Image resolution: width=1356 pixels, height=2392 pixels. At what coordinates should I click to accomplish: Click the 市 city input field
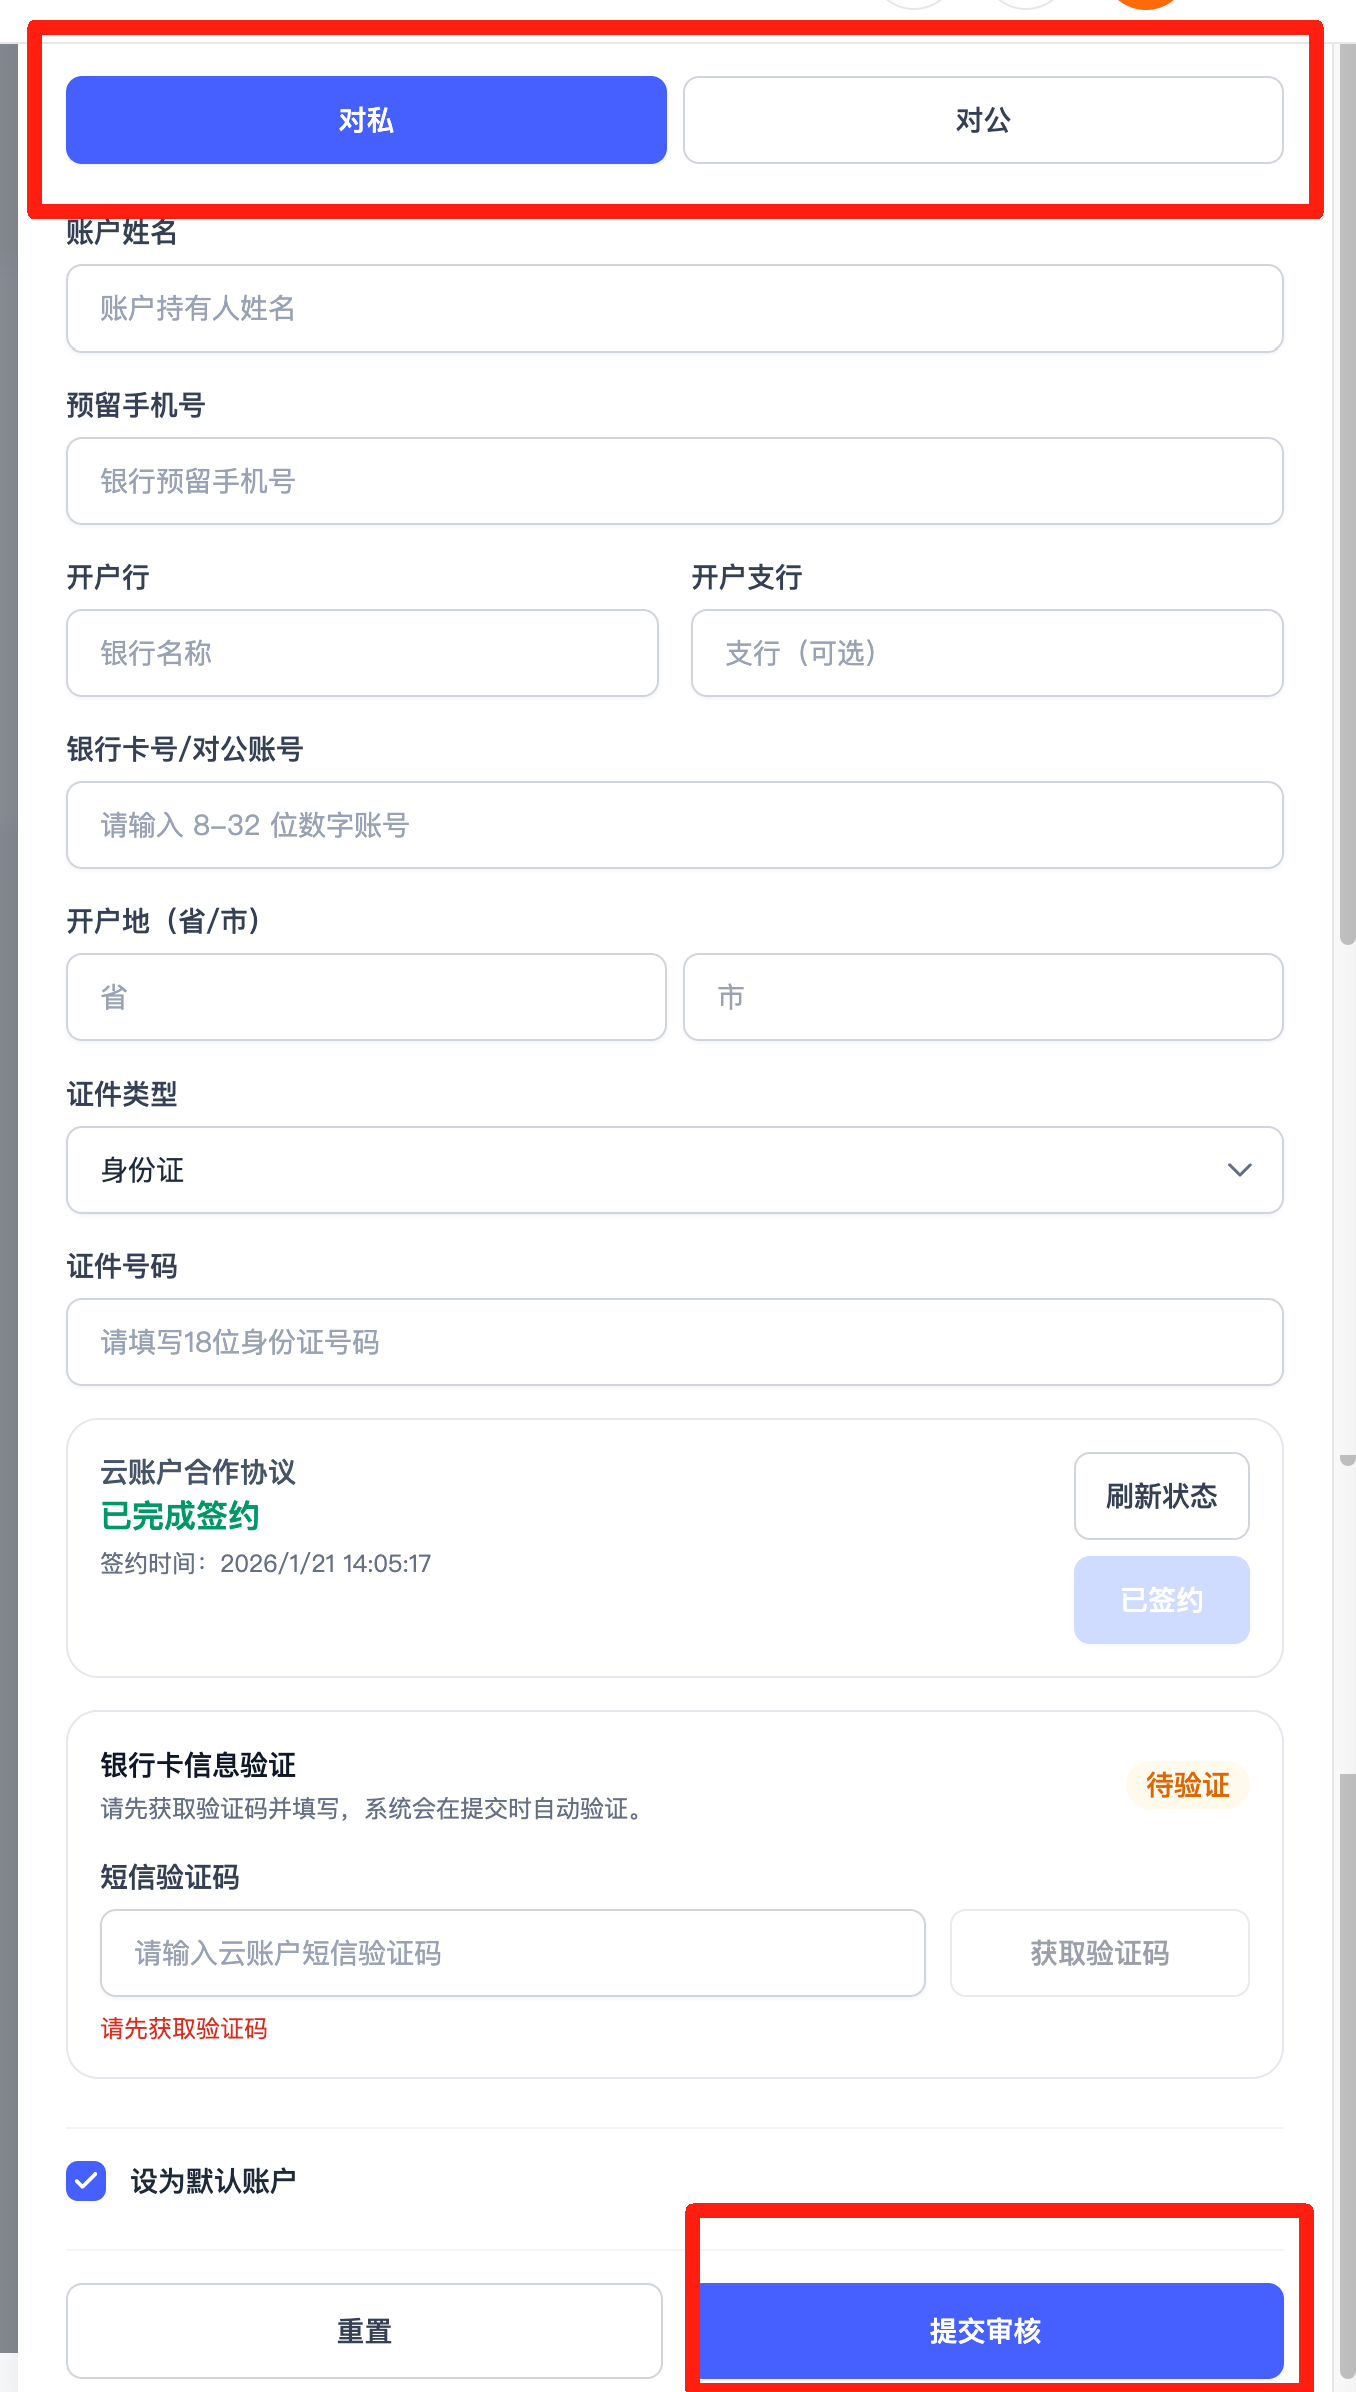point(983,997)
